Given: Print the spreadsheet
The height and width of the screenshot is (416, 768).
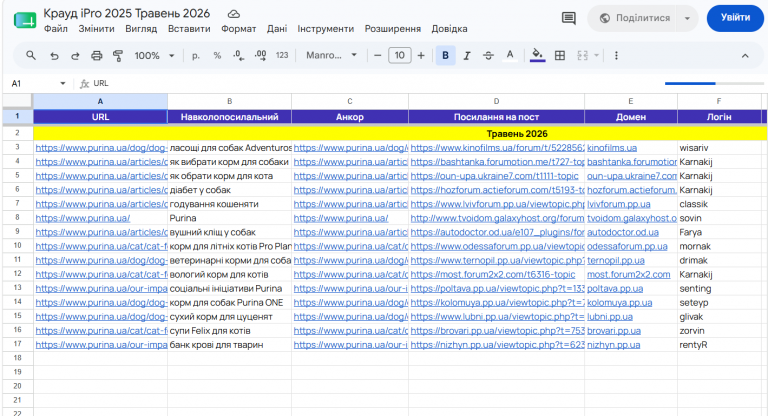Looking at the screenshot, I should coord(96,56).
